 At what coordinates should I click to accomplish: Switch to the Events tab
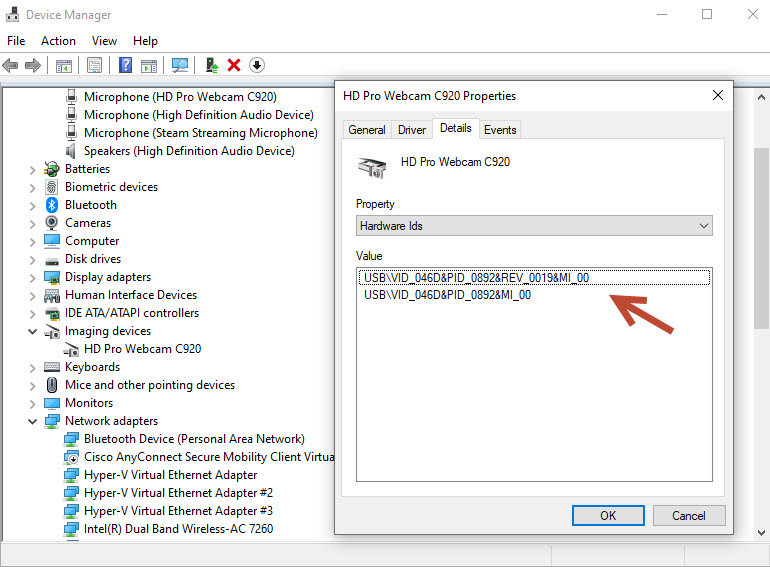click(500, 130)
